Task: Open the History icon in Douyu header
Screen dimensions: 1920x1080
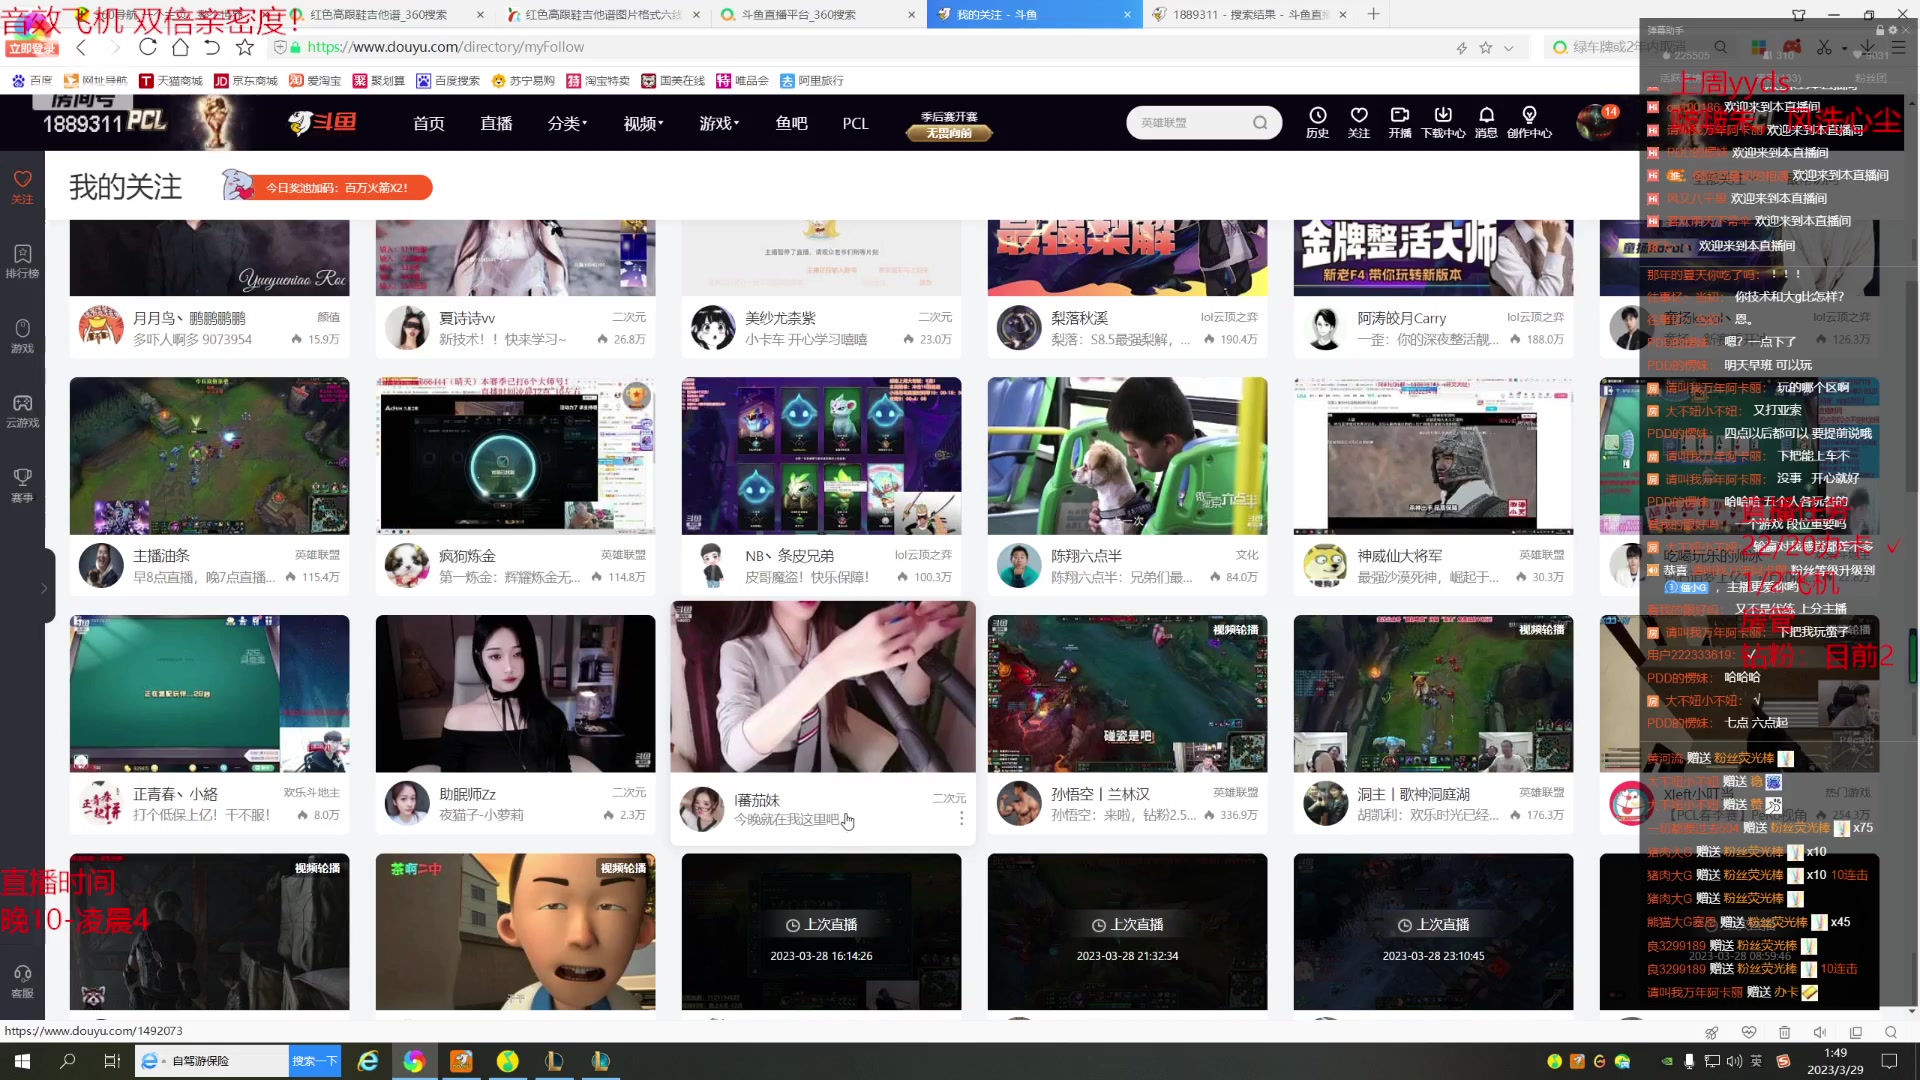Action: pos(1317,122)
